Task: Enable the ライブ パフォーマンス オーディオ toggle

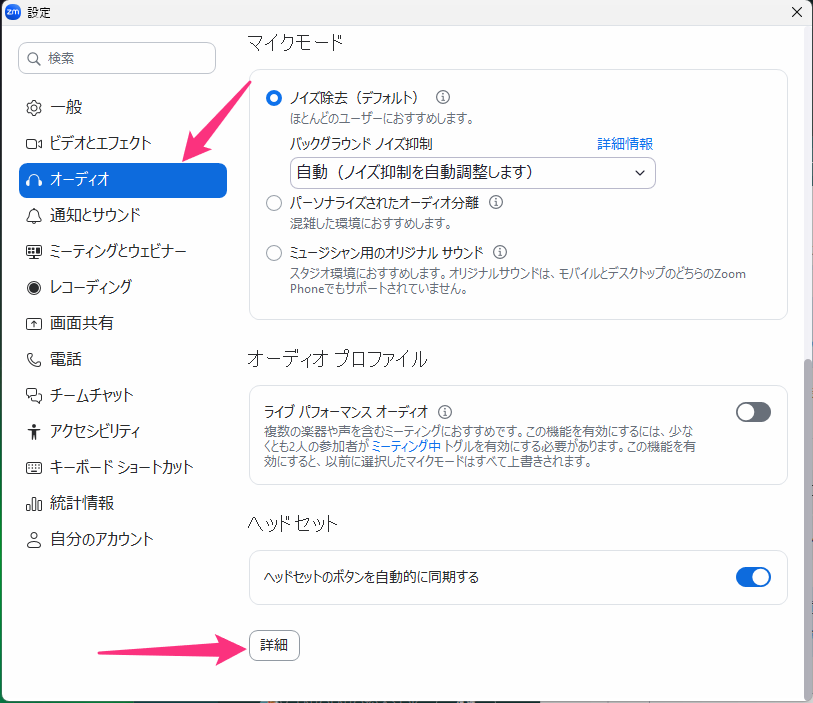Action: pos(753,412)
